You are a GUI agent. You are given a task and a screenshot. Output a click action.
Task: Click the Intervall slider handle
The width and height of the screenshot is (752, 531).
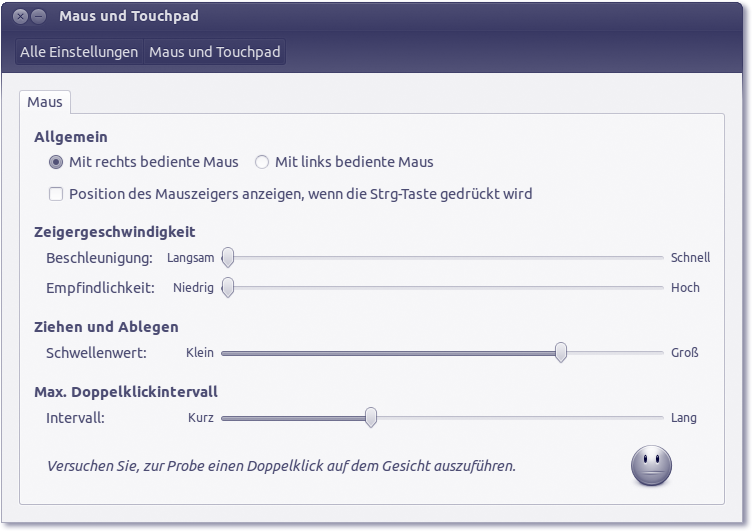(371, 418)
